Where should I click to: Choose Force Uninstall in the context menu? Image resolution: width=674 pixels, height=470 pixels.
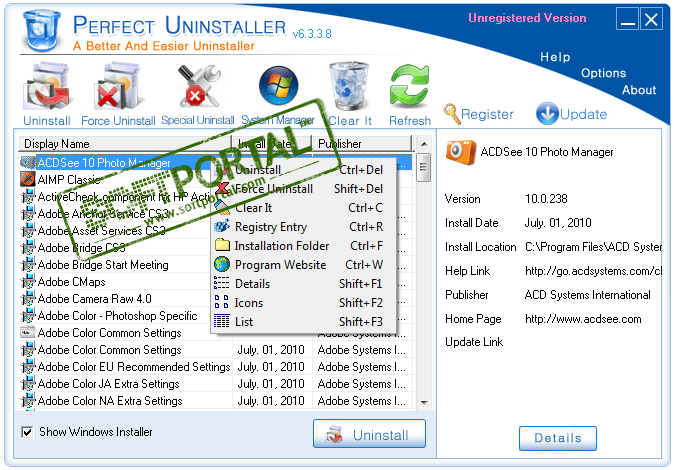coord(303,189)
